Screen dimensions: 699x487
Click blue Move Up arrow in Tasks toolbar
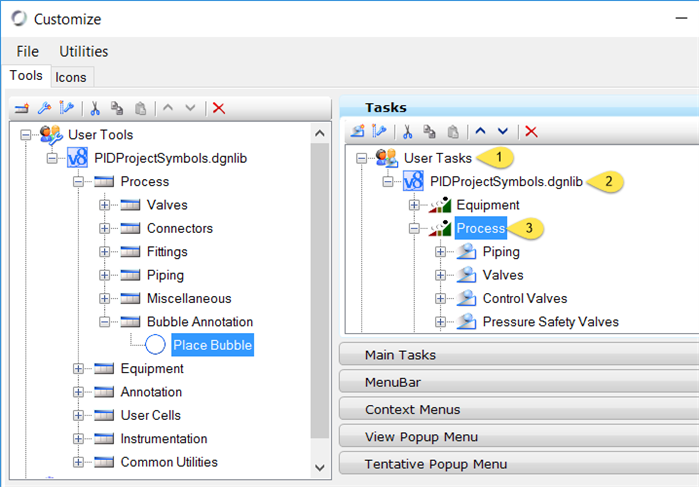480,131
